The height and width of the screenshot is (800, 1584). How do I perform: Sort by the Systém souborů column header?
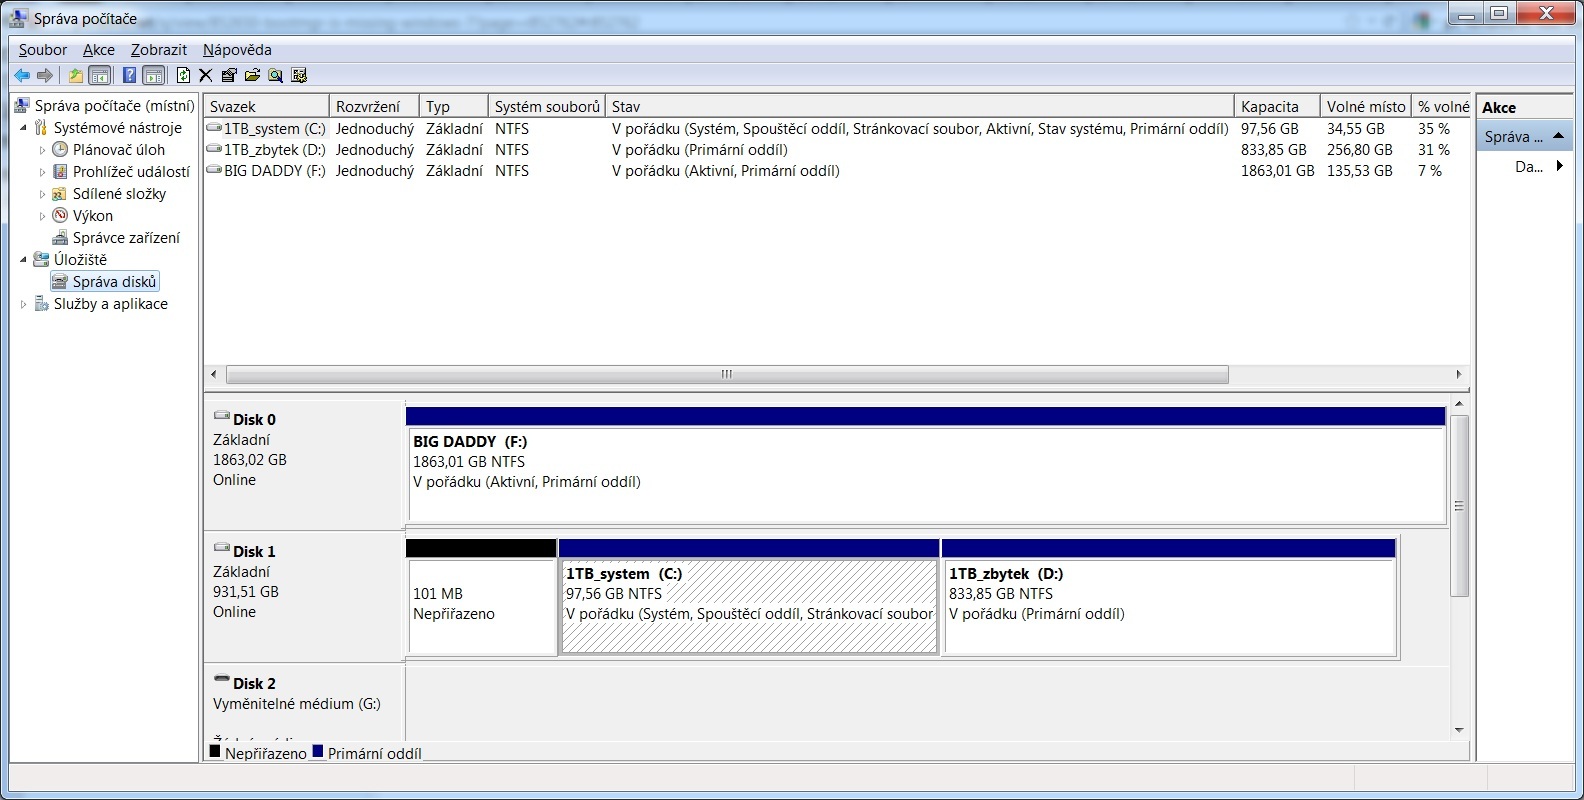547,106
